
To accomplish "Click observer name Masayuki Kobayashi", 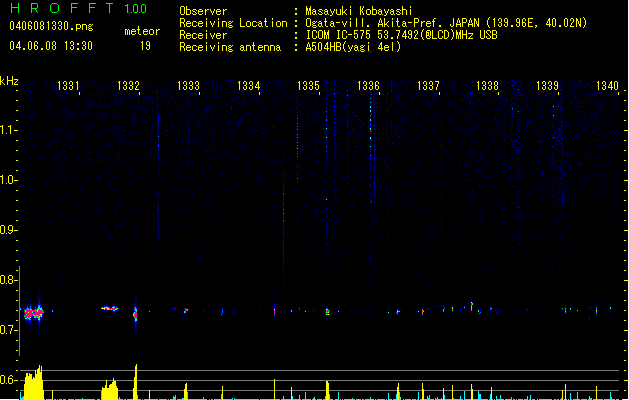I will (x=359, y=11).
